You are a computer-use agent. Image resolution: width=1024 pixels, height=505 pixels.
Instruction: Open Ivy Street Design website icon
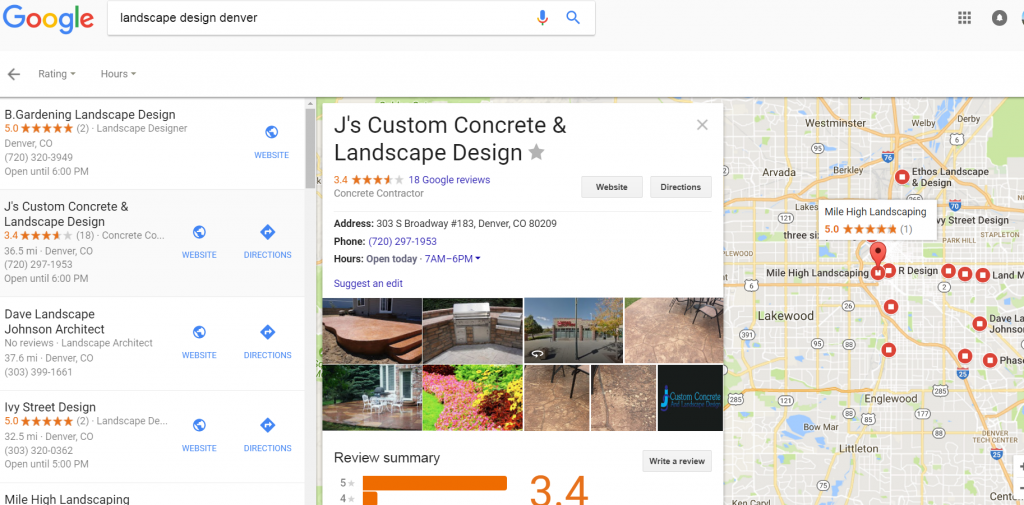point(199,425)
